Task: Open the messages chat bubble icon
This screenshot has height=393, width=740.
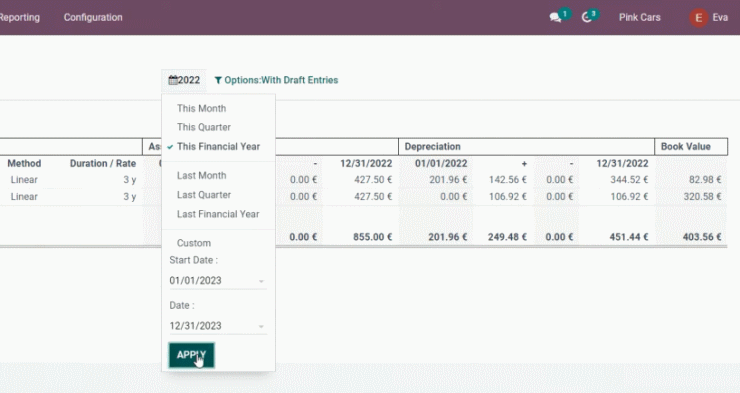Action: click(x=555, y=18)
